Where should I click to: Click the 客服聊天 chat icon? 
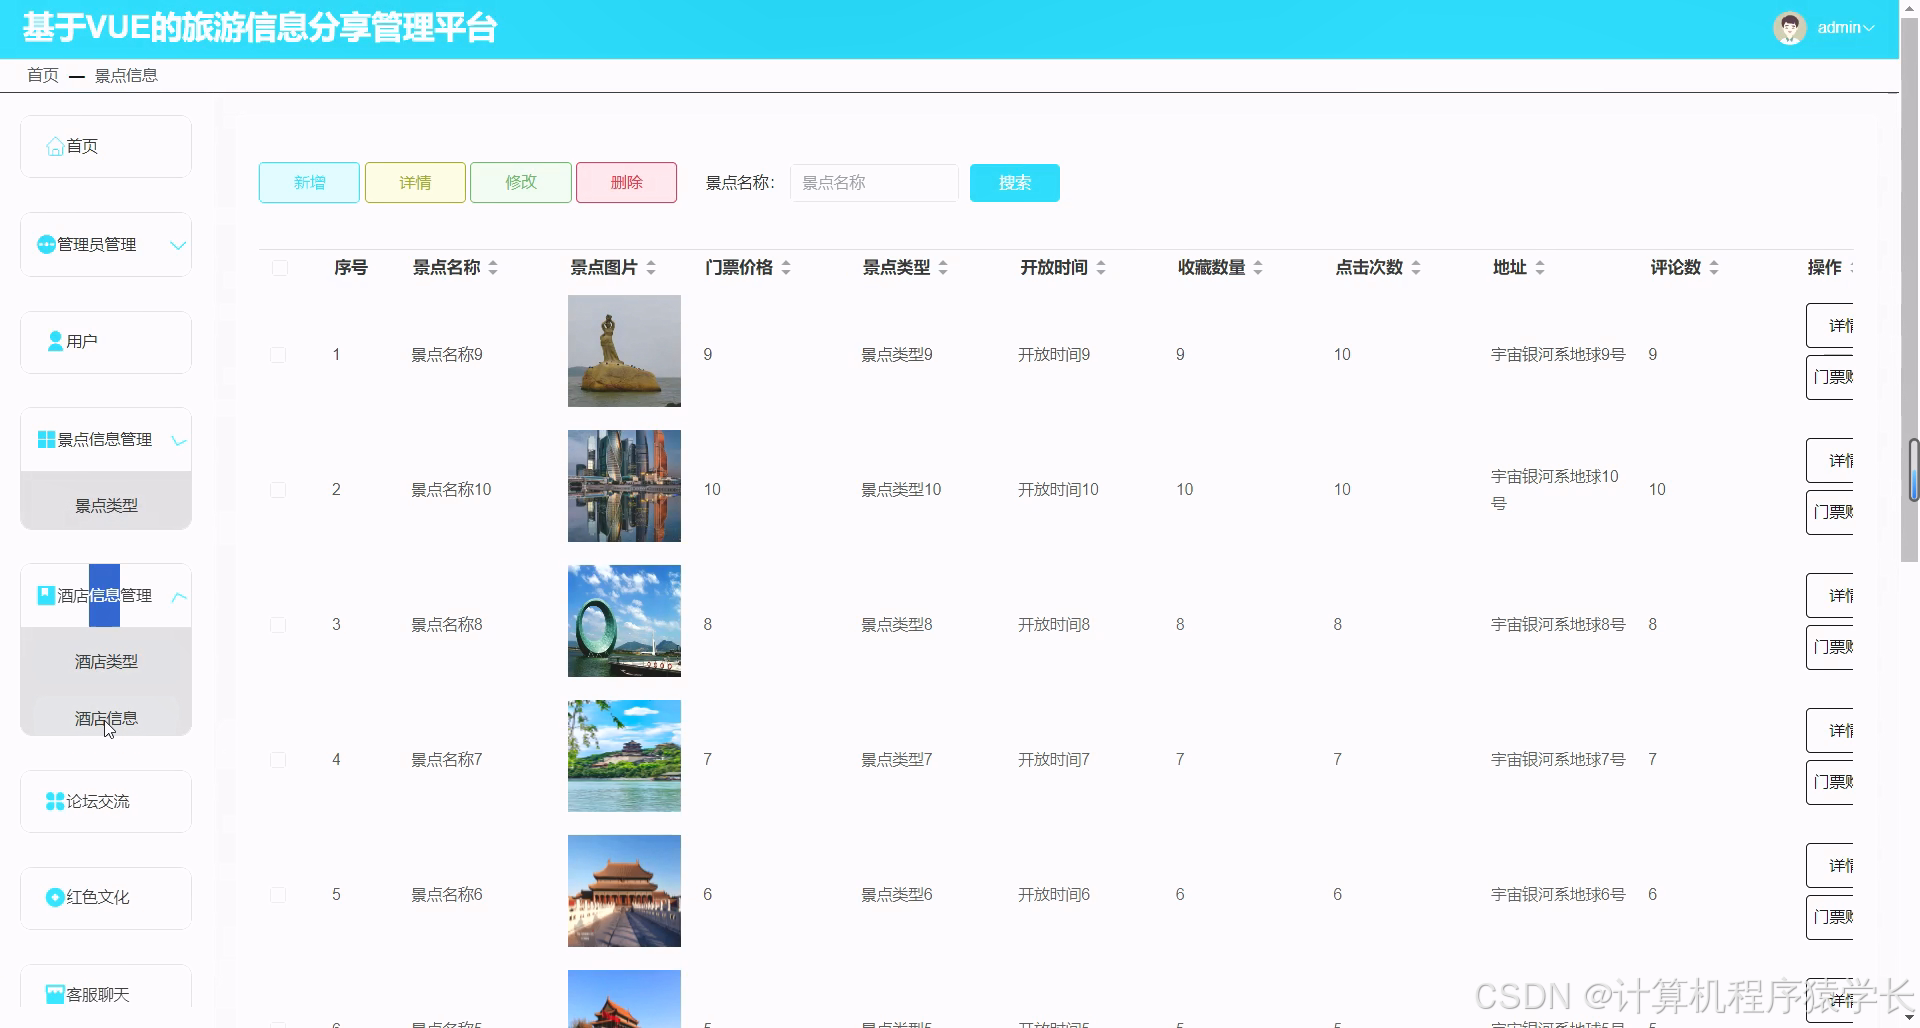pyautogui.click(x=55, y=993)
